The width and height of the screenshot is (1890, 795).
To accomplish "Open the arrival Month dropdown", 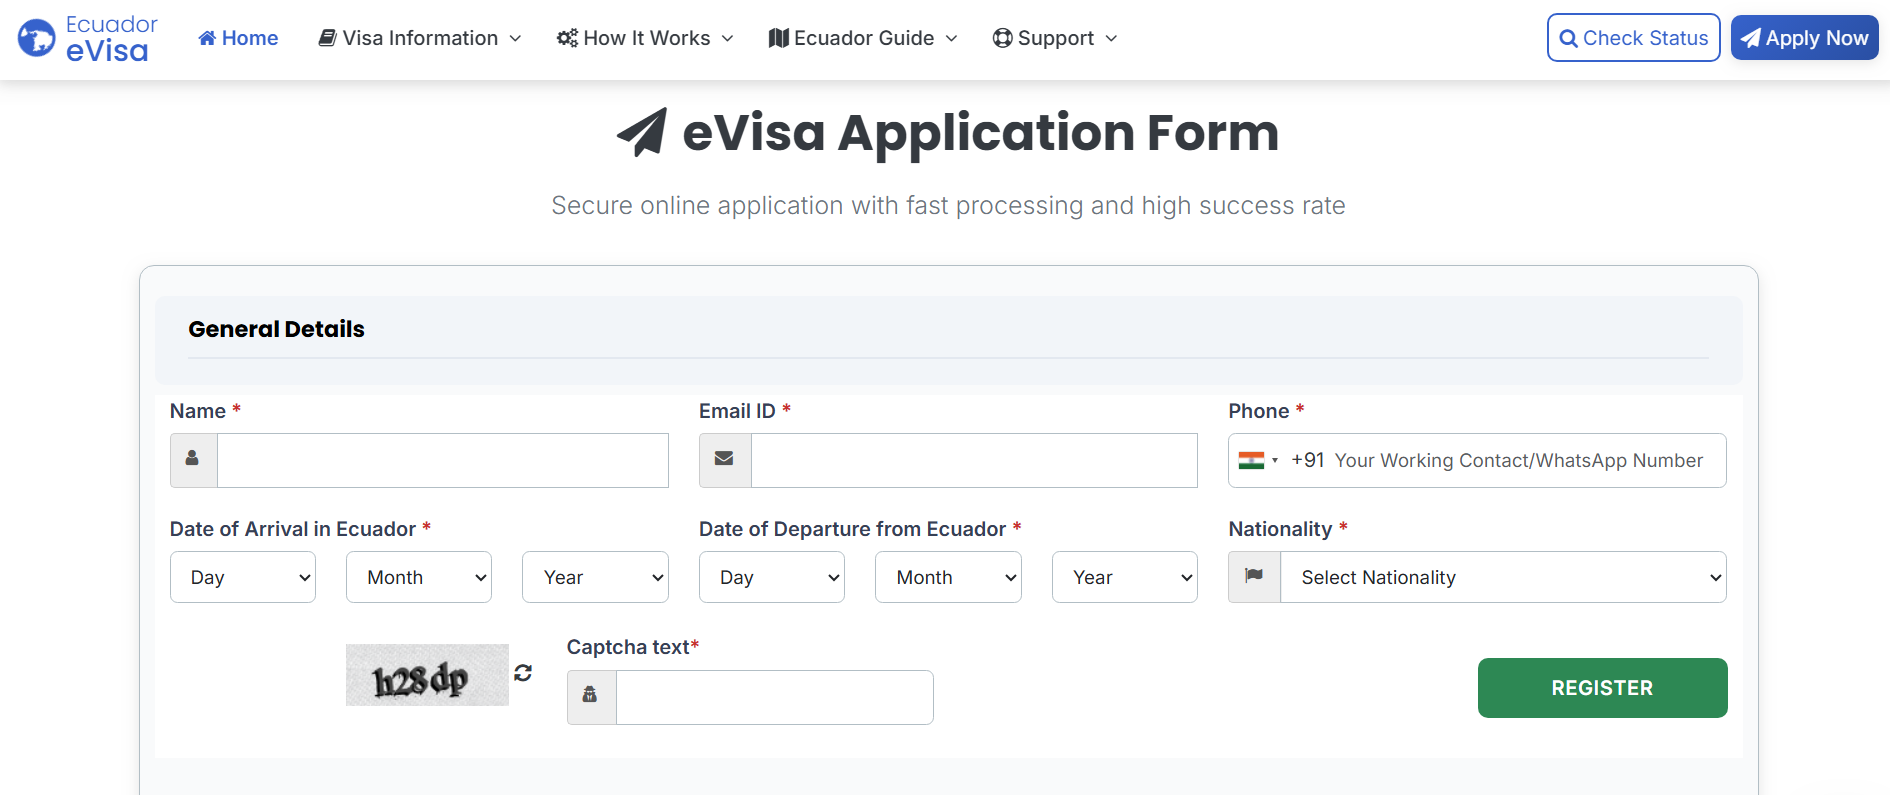I will tap(419, 577).
